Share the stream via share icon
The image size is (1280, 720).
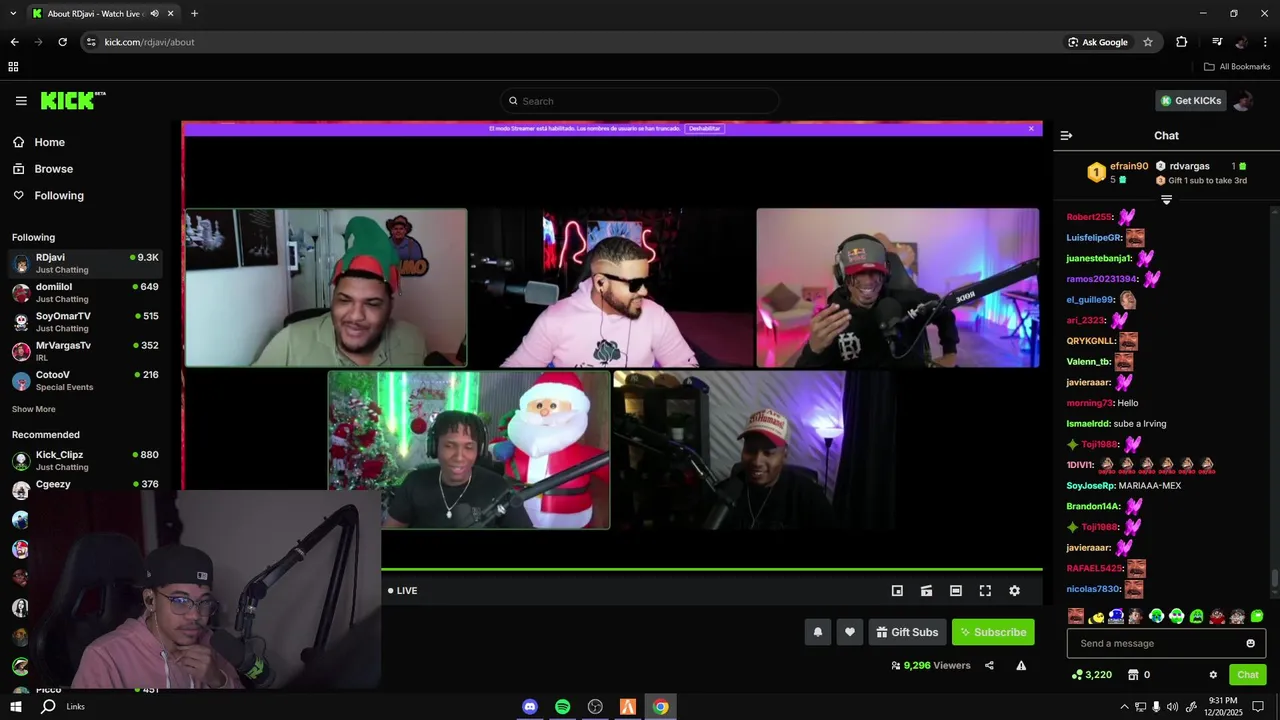click(989, 666)
